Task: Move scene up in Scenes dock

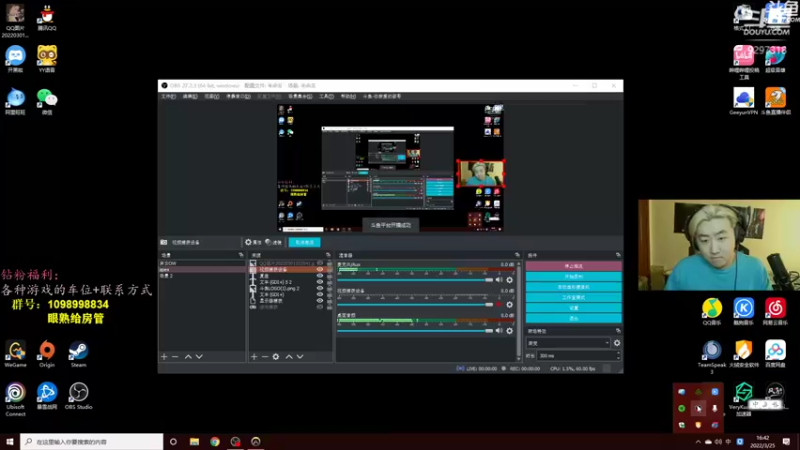Action: tap(188, 357)
